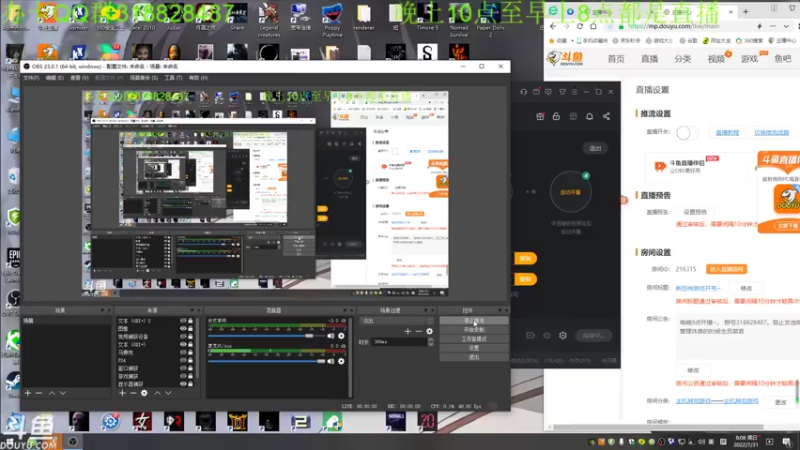Click the headset icon in Douyu companion title bar
This screenshot has width=800, height=450.
(523, 92)
